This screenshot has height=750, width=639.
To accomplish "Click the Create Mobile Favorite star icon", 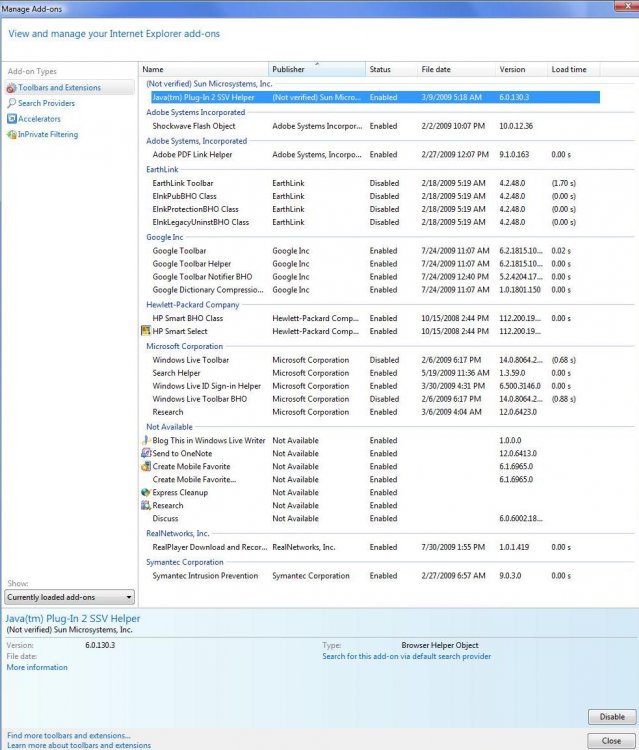I will [146, 466].
